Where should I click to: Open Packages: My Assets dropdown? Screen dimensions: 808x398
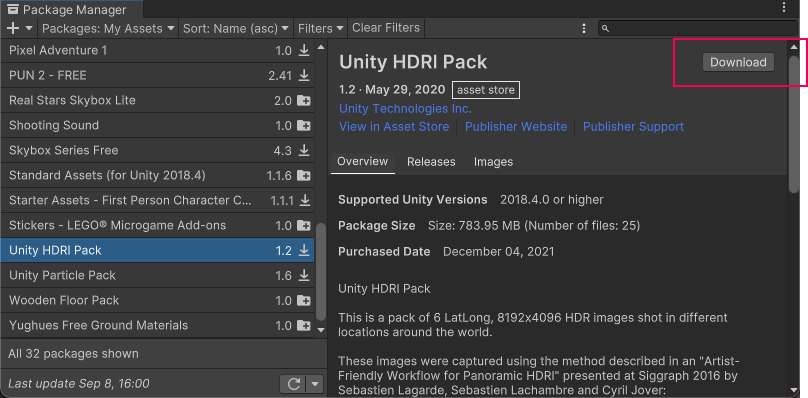click(x=108, y=28)
